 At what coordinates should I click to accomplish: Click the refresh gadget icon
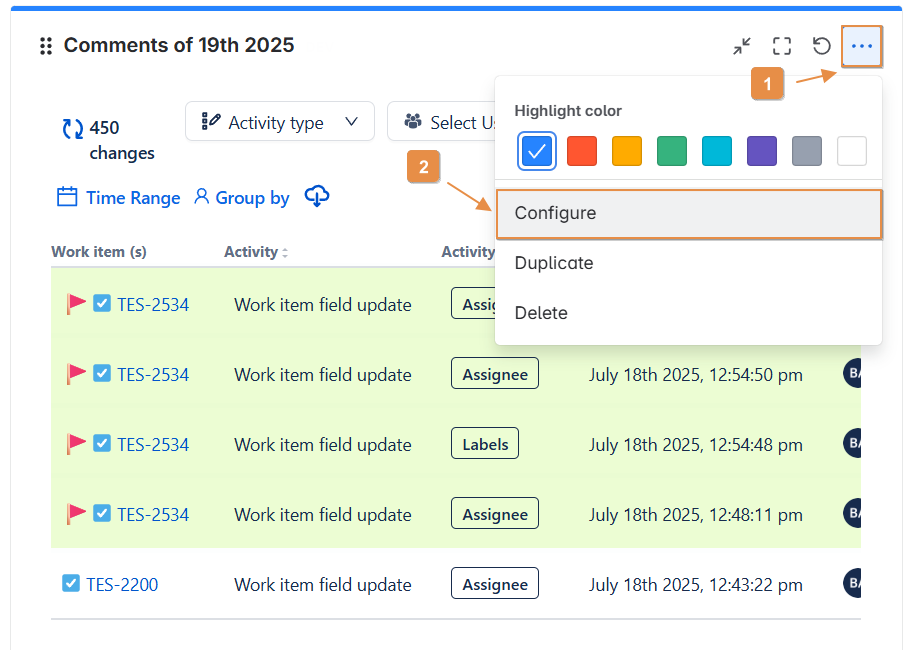point(822,46)
